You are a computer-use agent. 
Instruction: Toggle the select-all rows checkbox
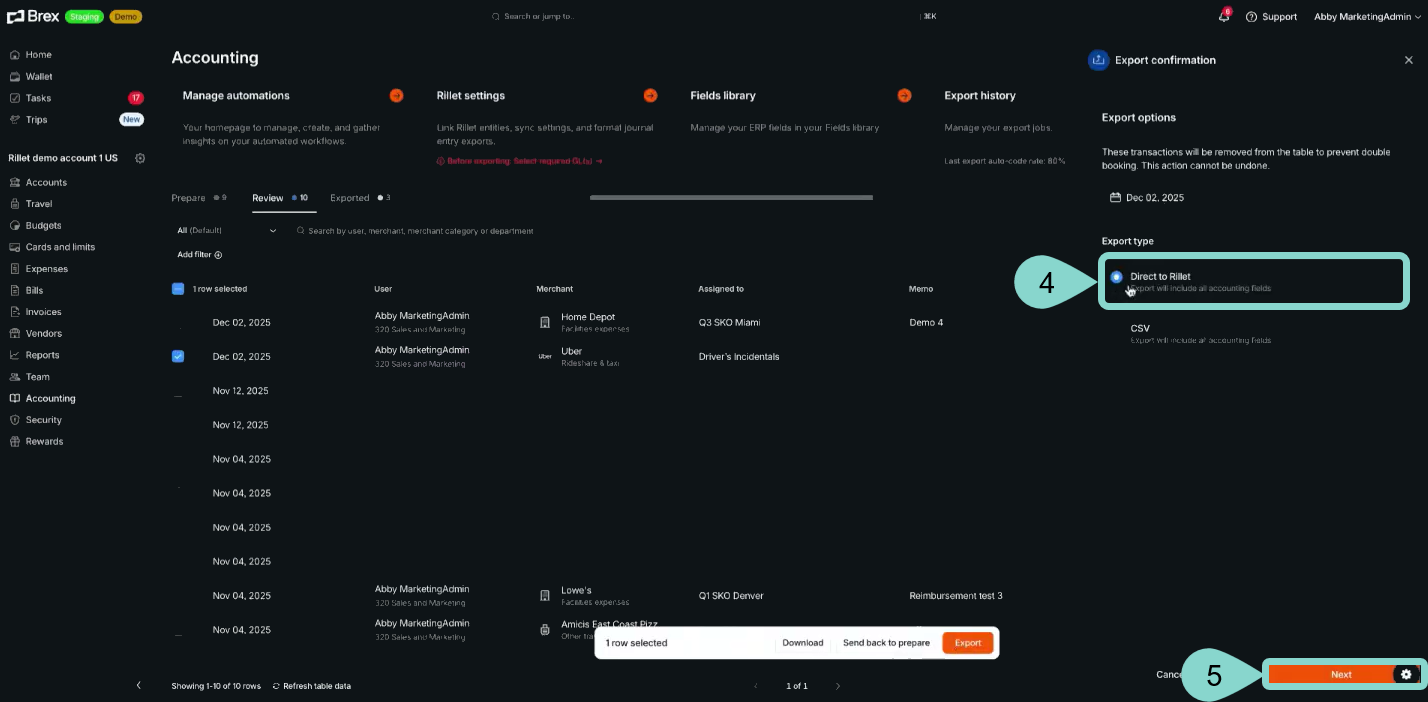pos(178,289)
